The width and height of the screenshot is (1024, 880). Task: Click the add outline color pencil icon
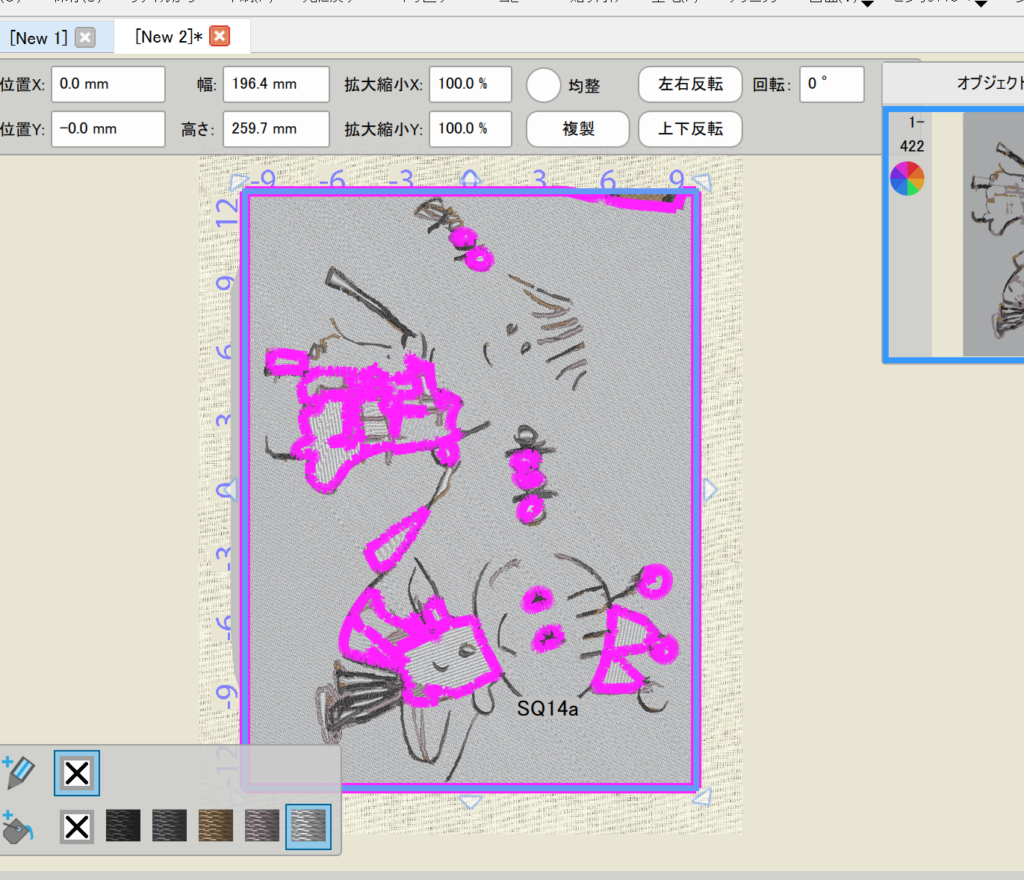[20, 772]
